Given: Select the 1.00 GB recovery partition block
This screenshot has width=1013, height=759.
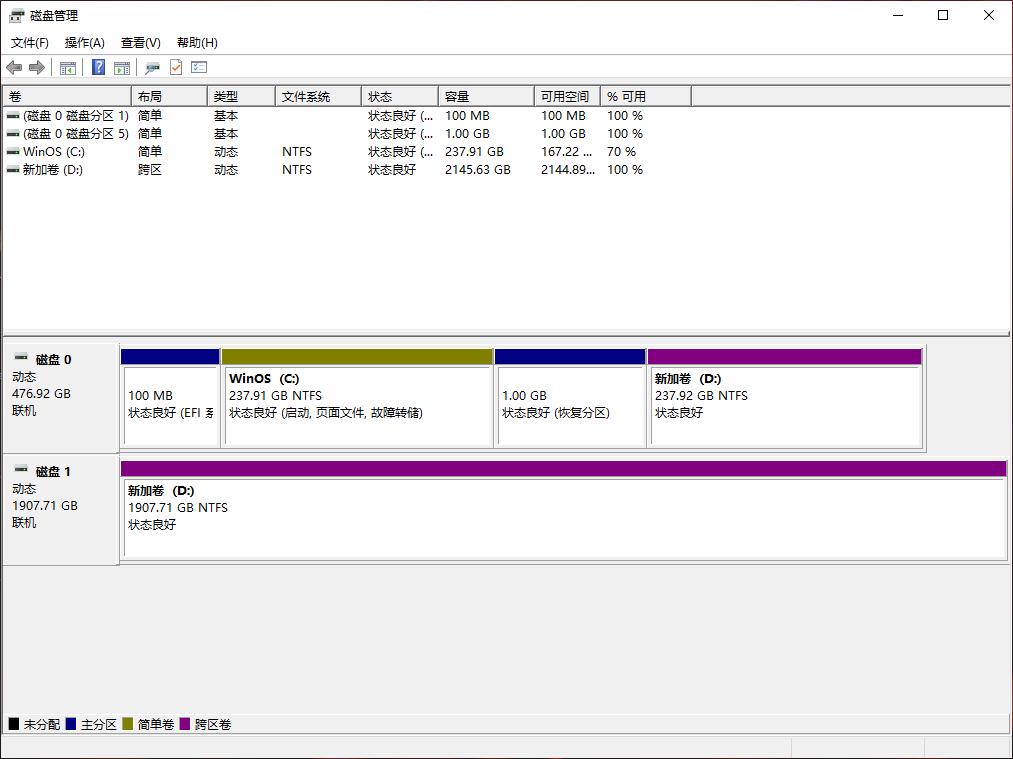Looking at the screenshot, I should [x=570, y=400].
